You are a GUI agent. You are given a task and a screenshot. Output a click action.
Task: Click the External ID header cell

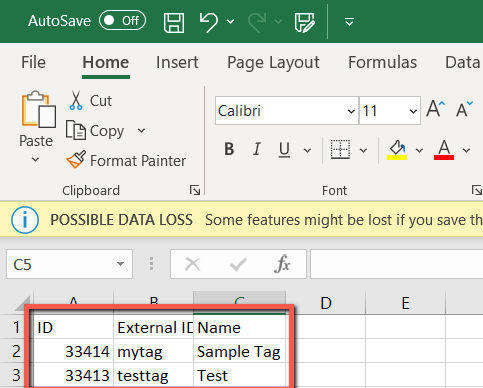pos(153,327)
